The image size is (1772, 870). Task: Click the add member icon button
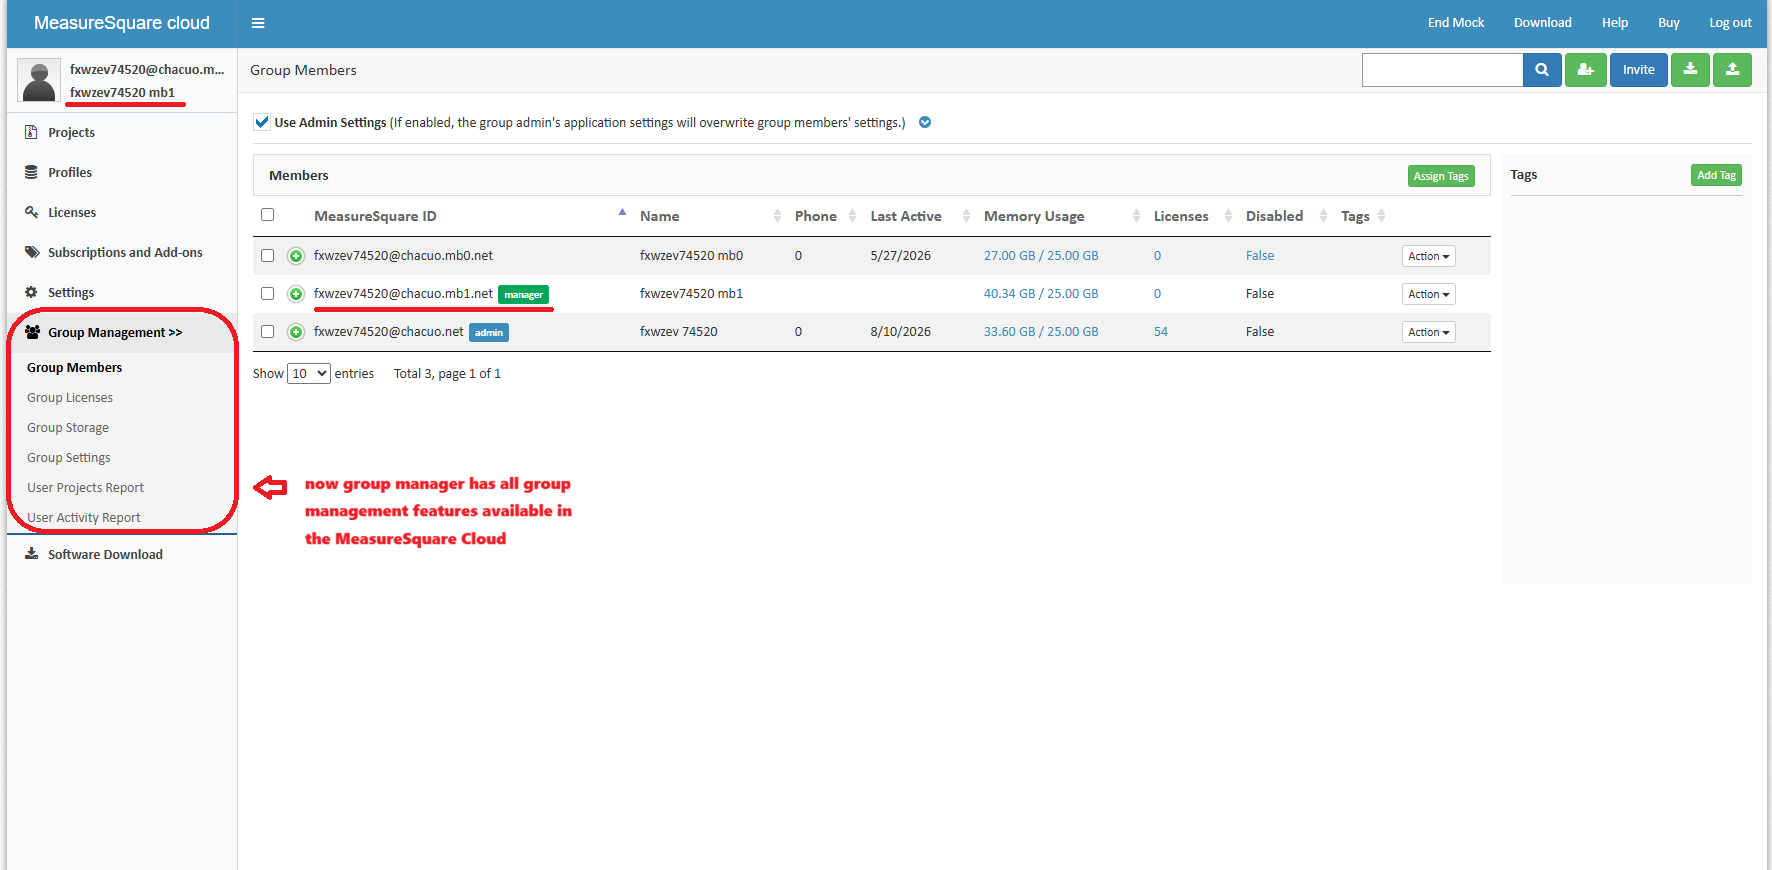[1586, 70]
